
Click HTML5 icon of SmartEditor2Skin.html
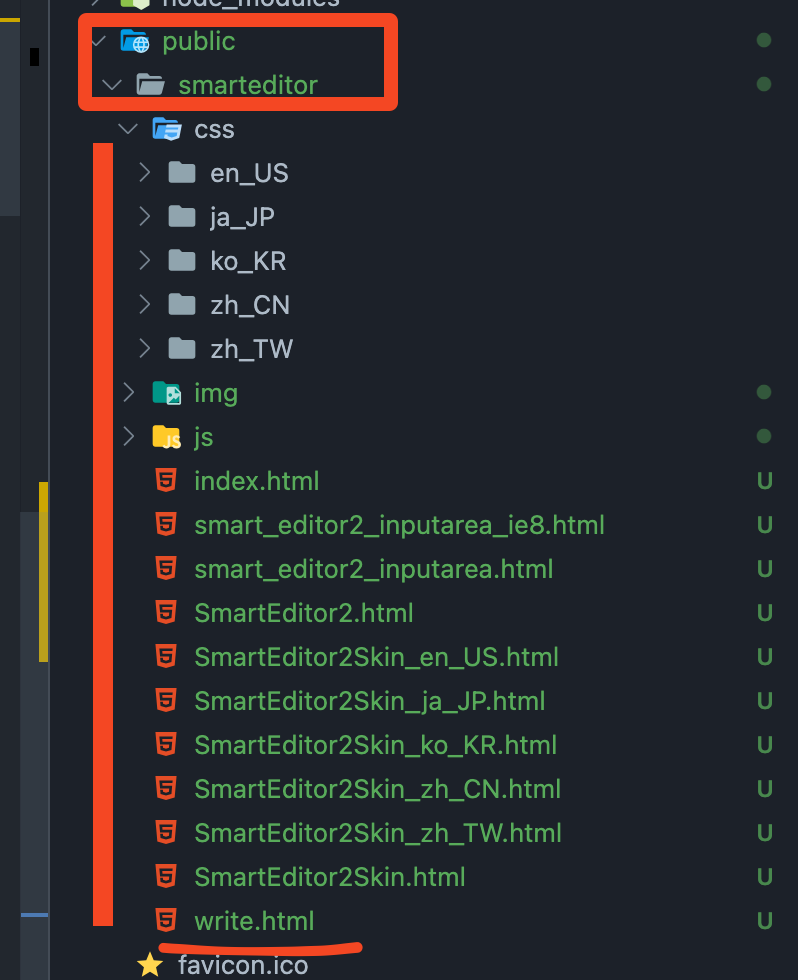(x=166, y=876)
